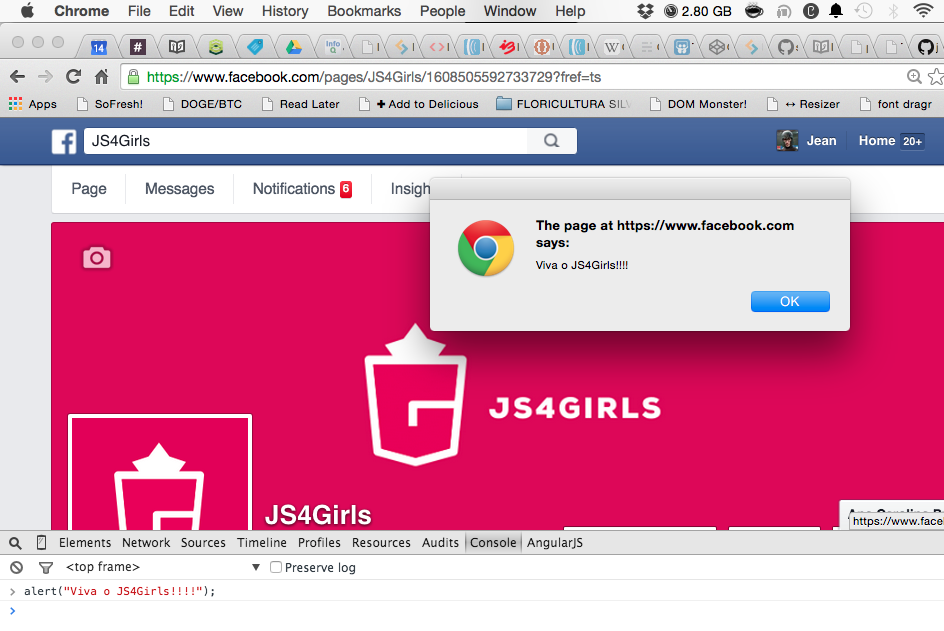Switch to the Network DevTools tab

click(146, 542)
